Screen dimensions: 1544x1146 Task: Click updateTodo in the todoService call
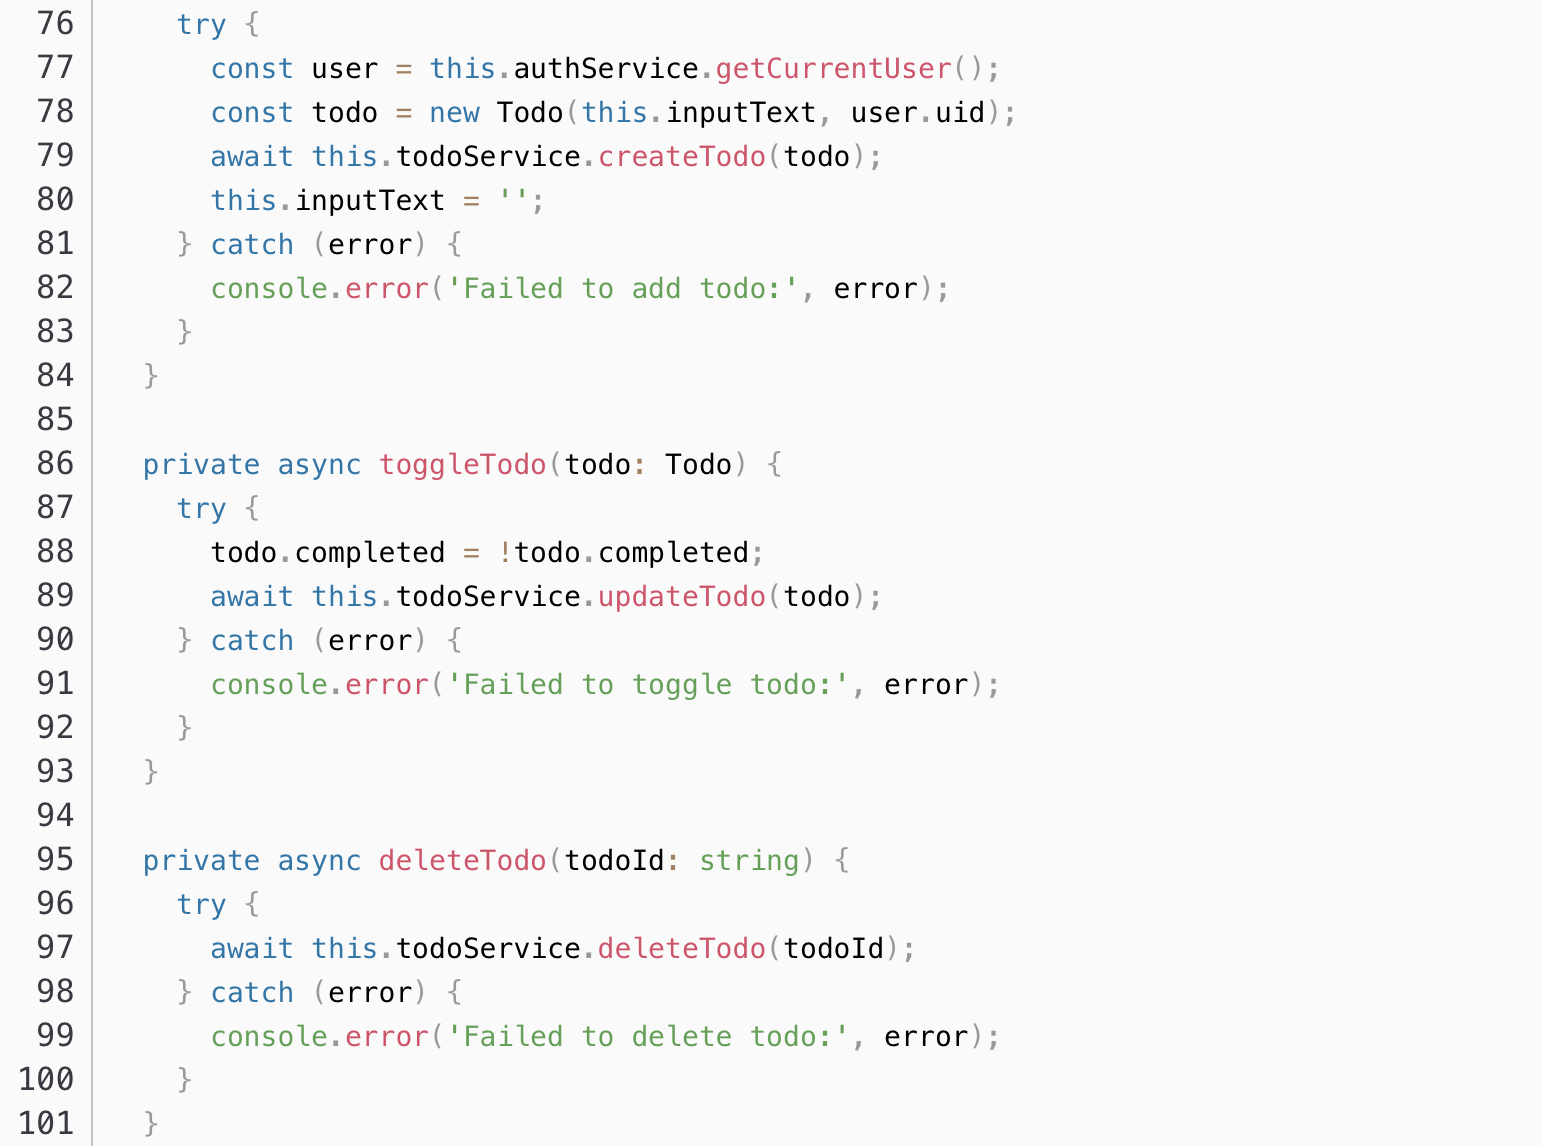[682, 596]
